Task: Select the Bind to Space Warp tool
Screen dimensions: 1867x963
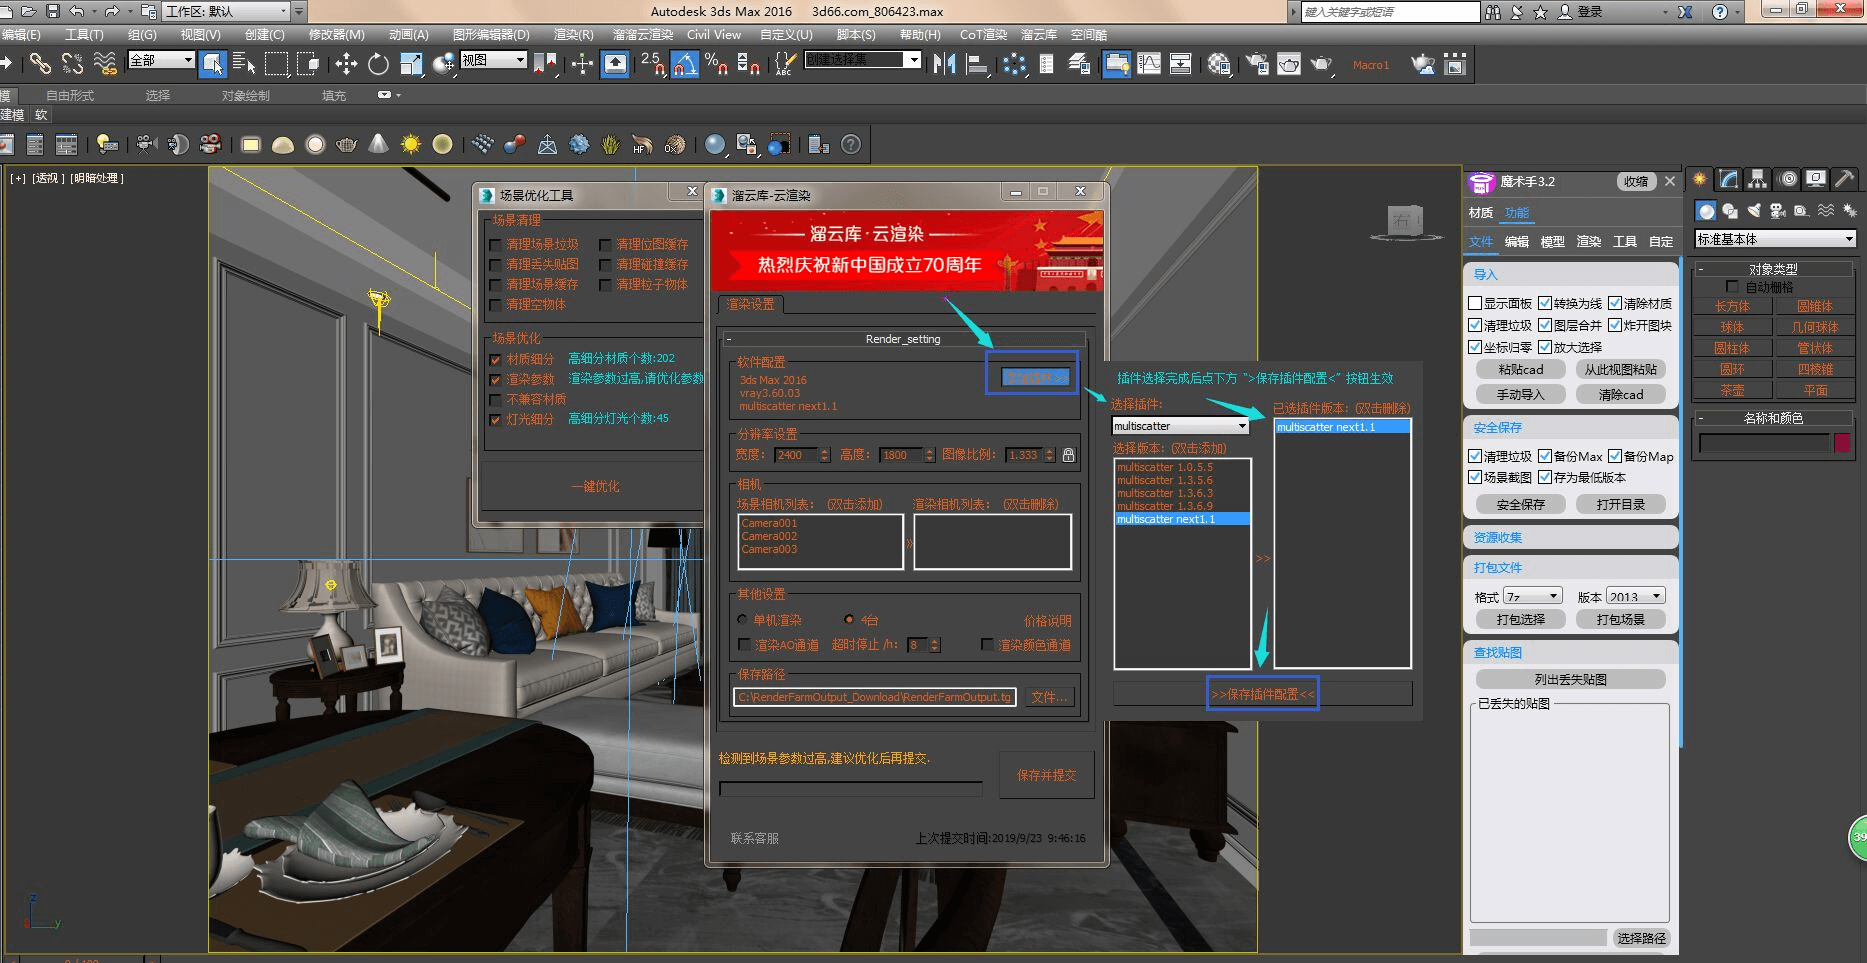Action: coord(105,64)
